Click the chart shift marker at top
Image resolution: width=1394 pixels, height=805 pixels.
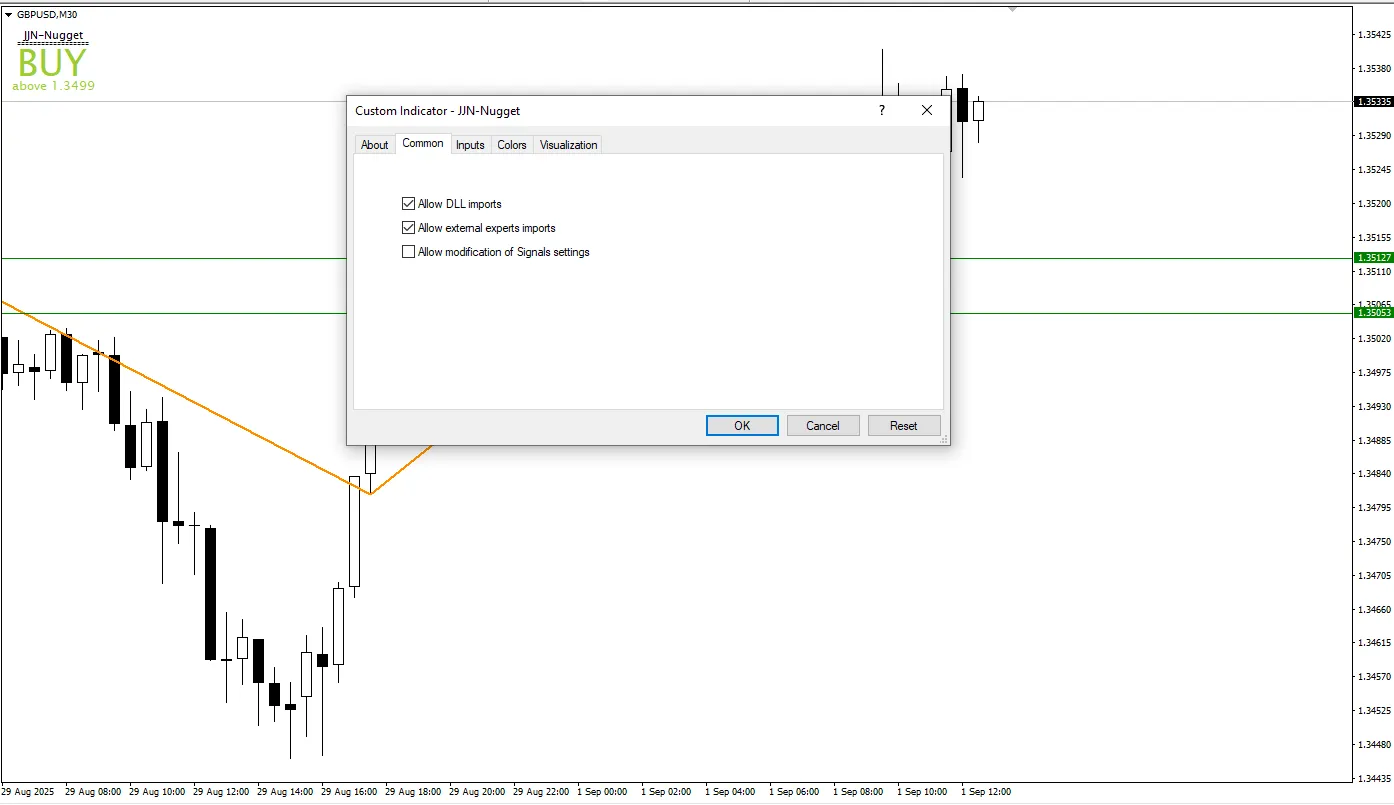1012,9
